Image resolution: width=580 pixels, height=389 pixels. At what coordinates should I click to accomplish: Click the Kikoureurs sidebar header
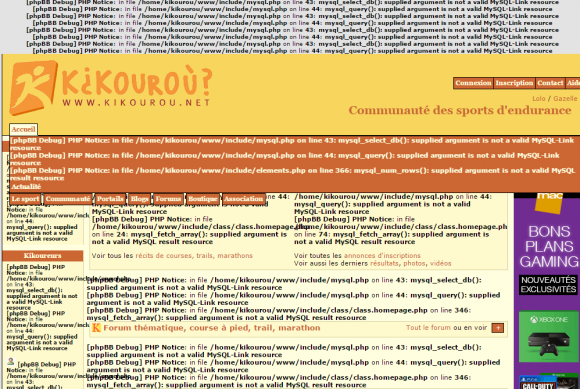(43, 256)
